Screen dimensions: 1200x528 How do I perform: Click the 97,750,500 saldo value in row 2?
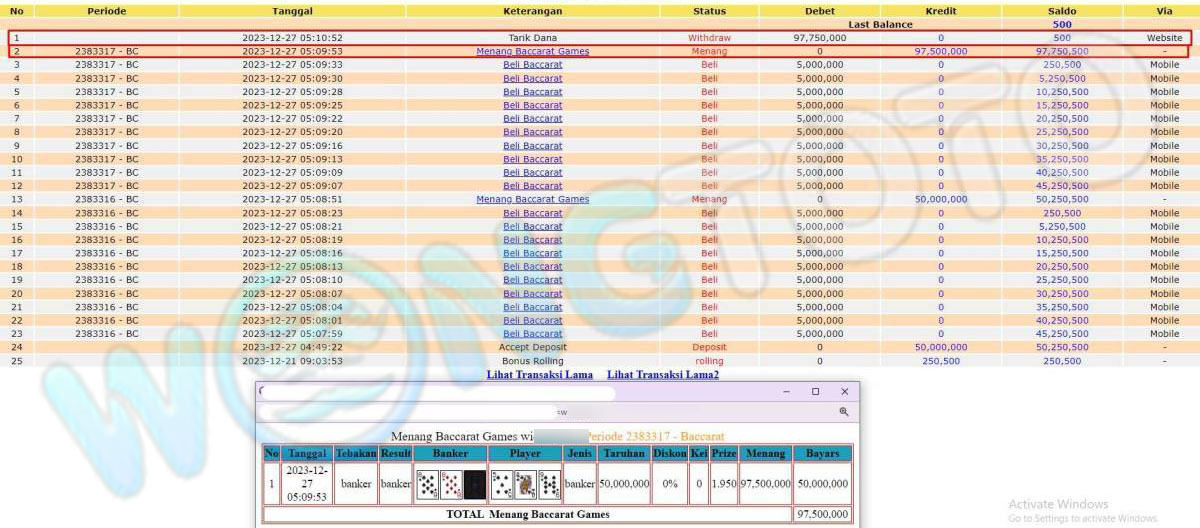coord(1061,51)
